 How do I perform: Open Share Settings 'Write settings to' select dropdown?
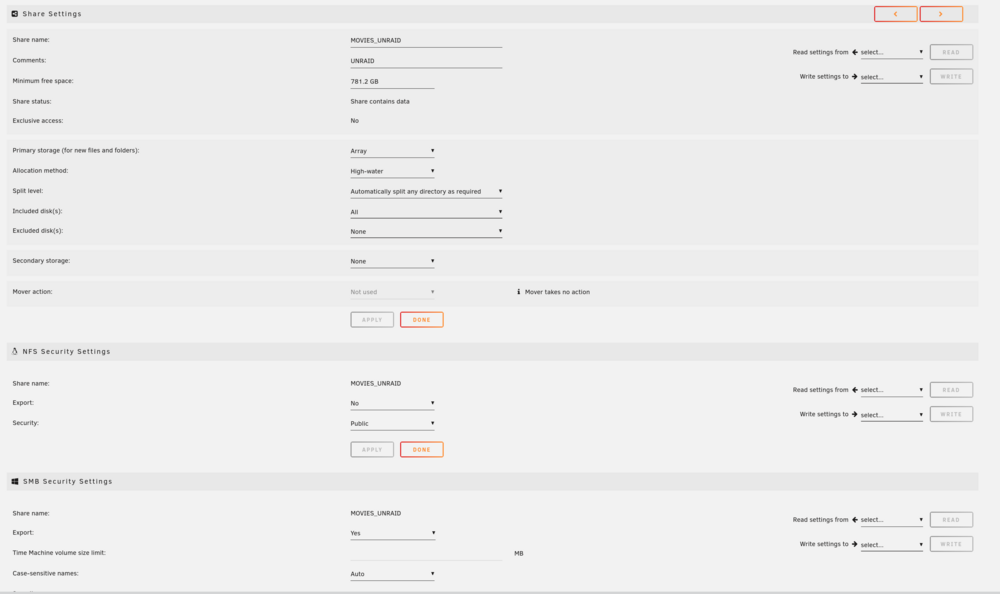892,77
